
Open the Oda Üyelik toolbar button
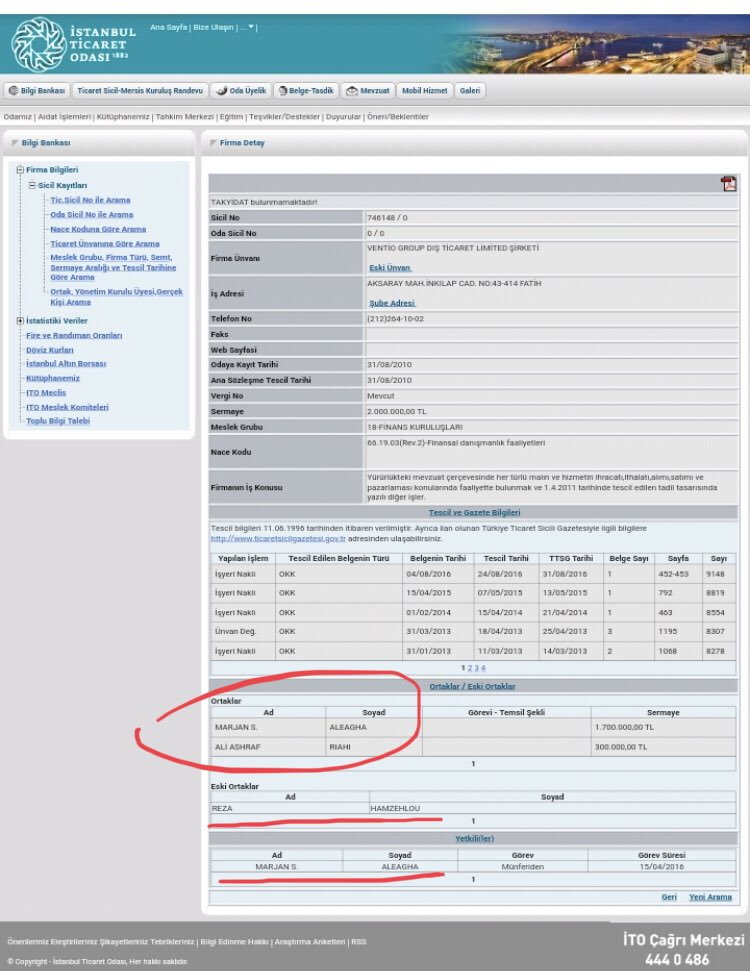point(240,90)
